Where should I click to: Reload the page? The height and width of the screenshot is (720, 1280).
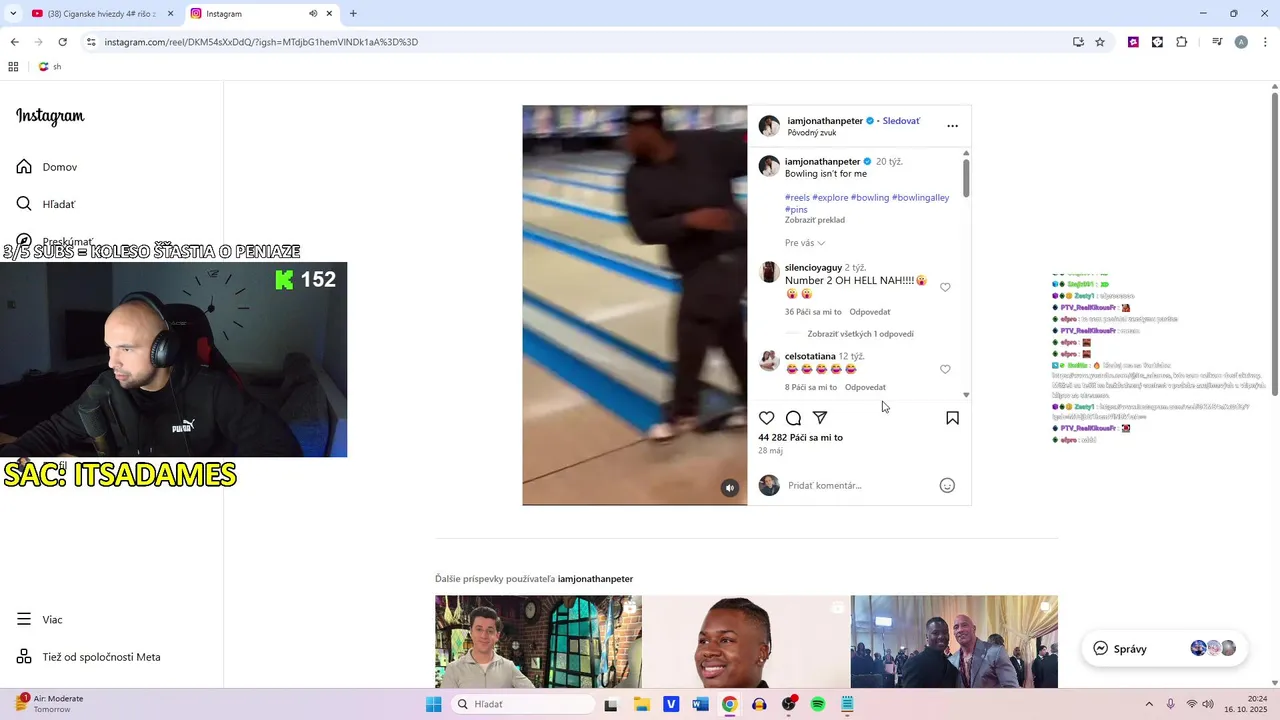tap(62, 42)
